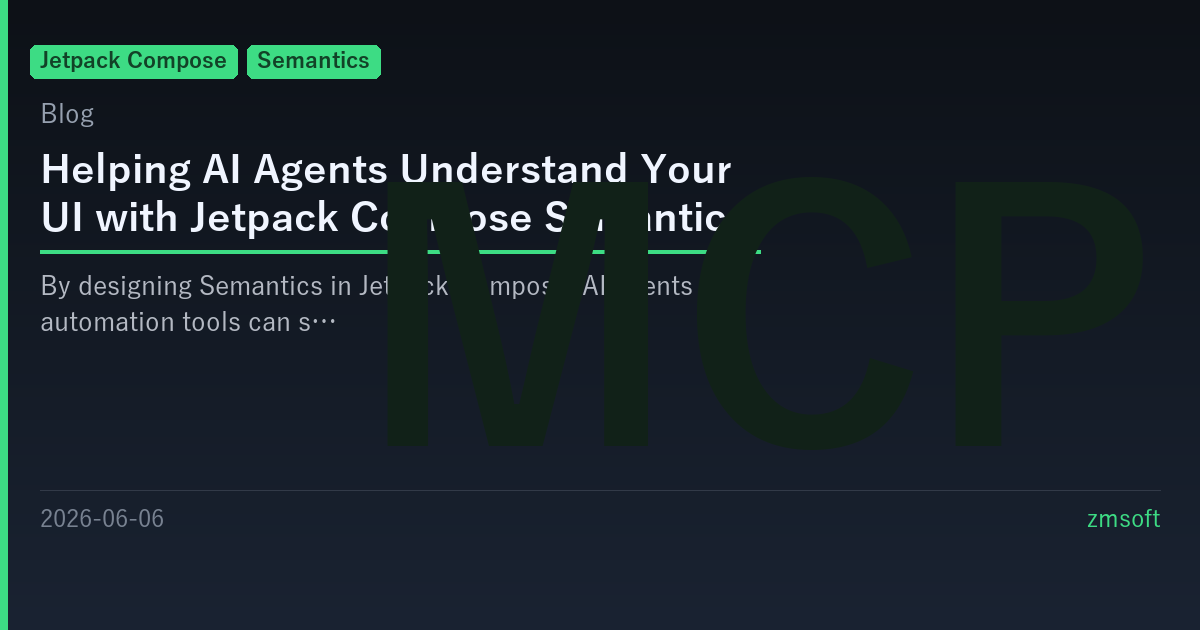The height and width of the screenshot is (630, 1200).
Task: Select the Jetpack Compose tag
Action: [x=134, y=61]
